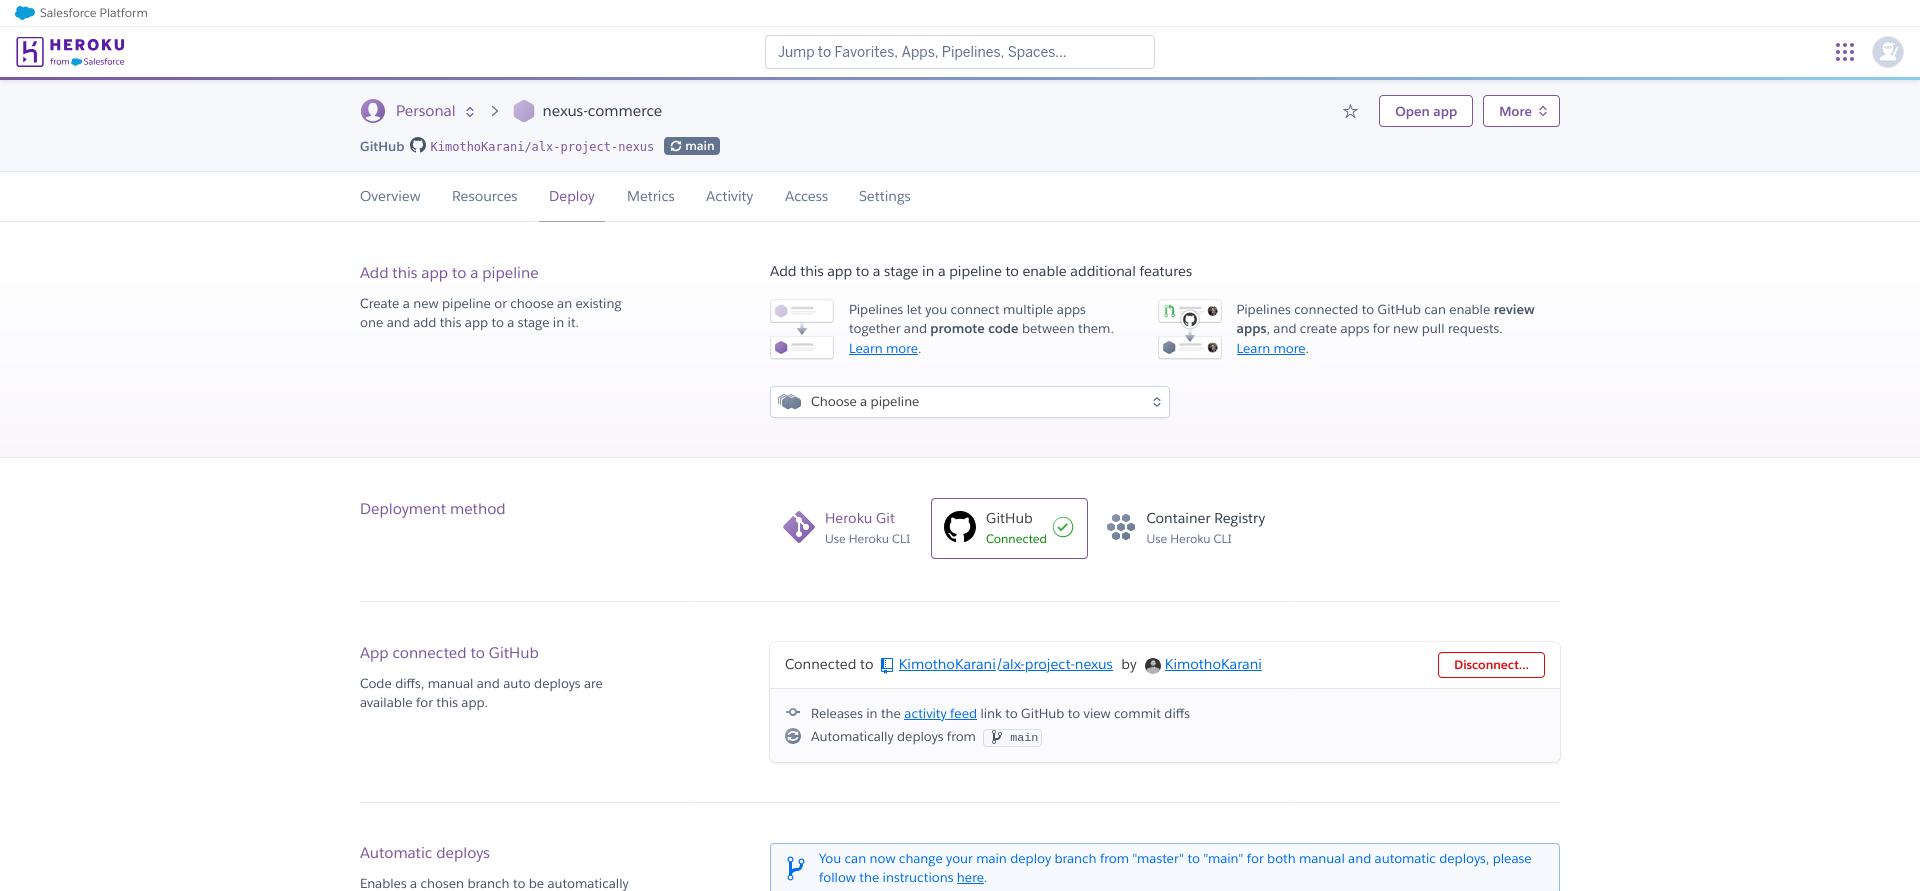Image resolution: width=1920 pixels, height=891 pixels.
Task: Click the nexus-commerce app name
Action: [602, 111]
